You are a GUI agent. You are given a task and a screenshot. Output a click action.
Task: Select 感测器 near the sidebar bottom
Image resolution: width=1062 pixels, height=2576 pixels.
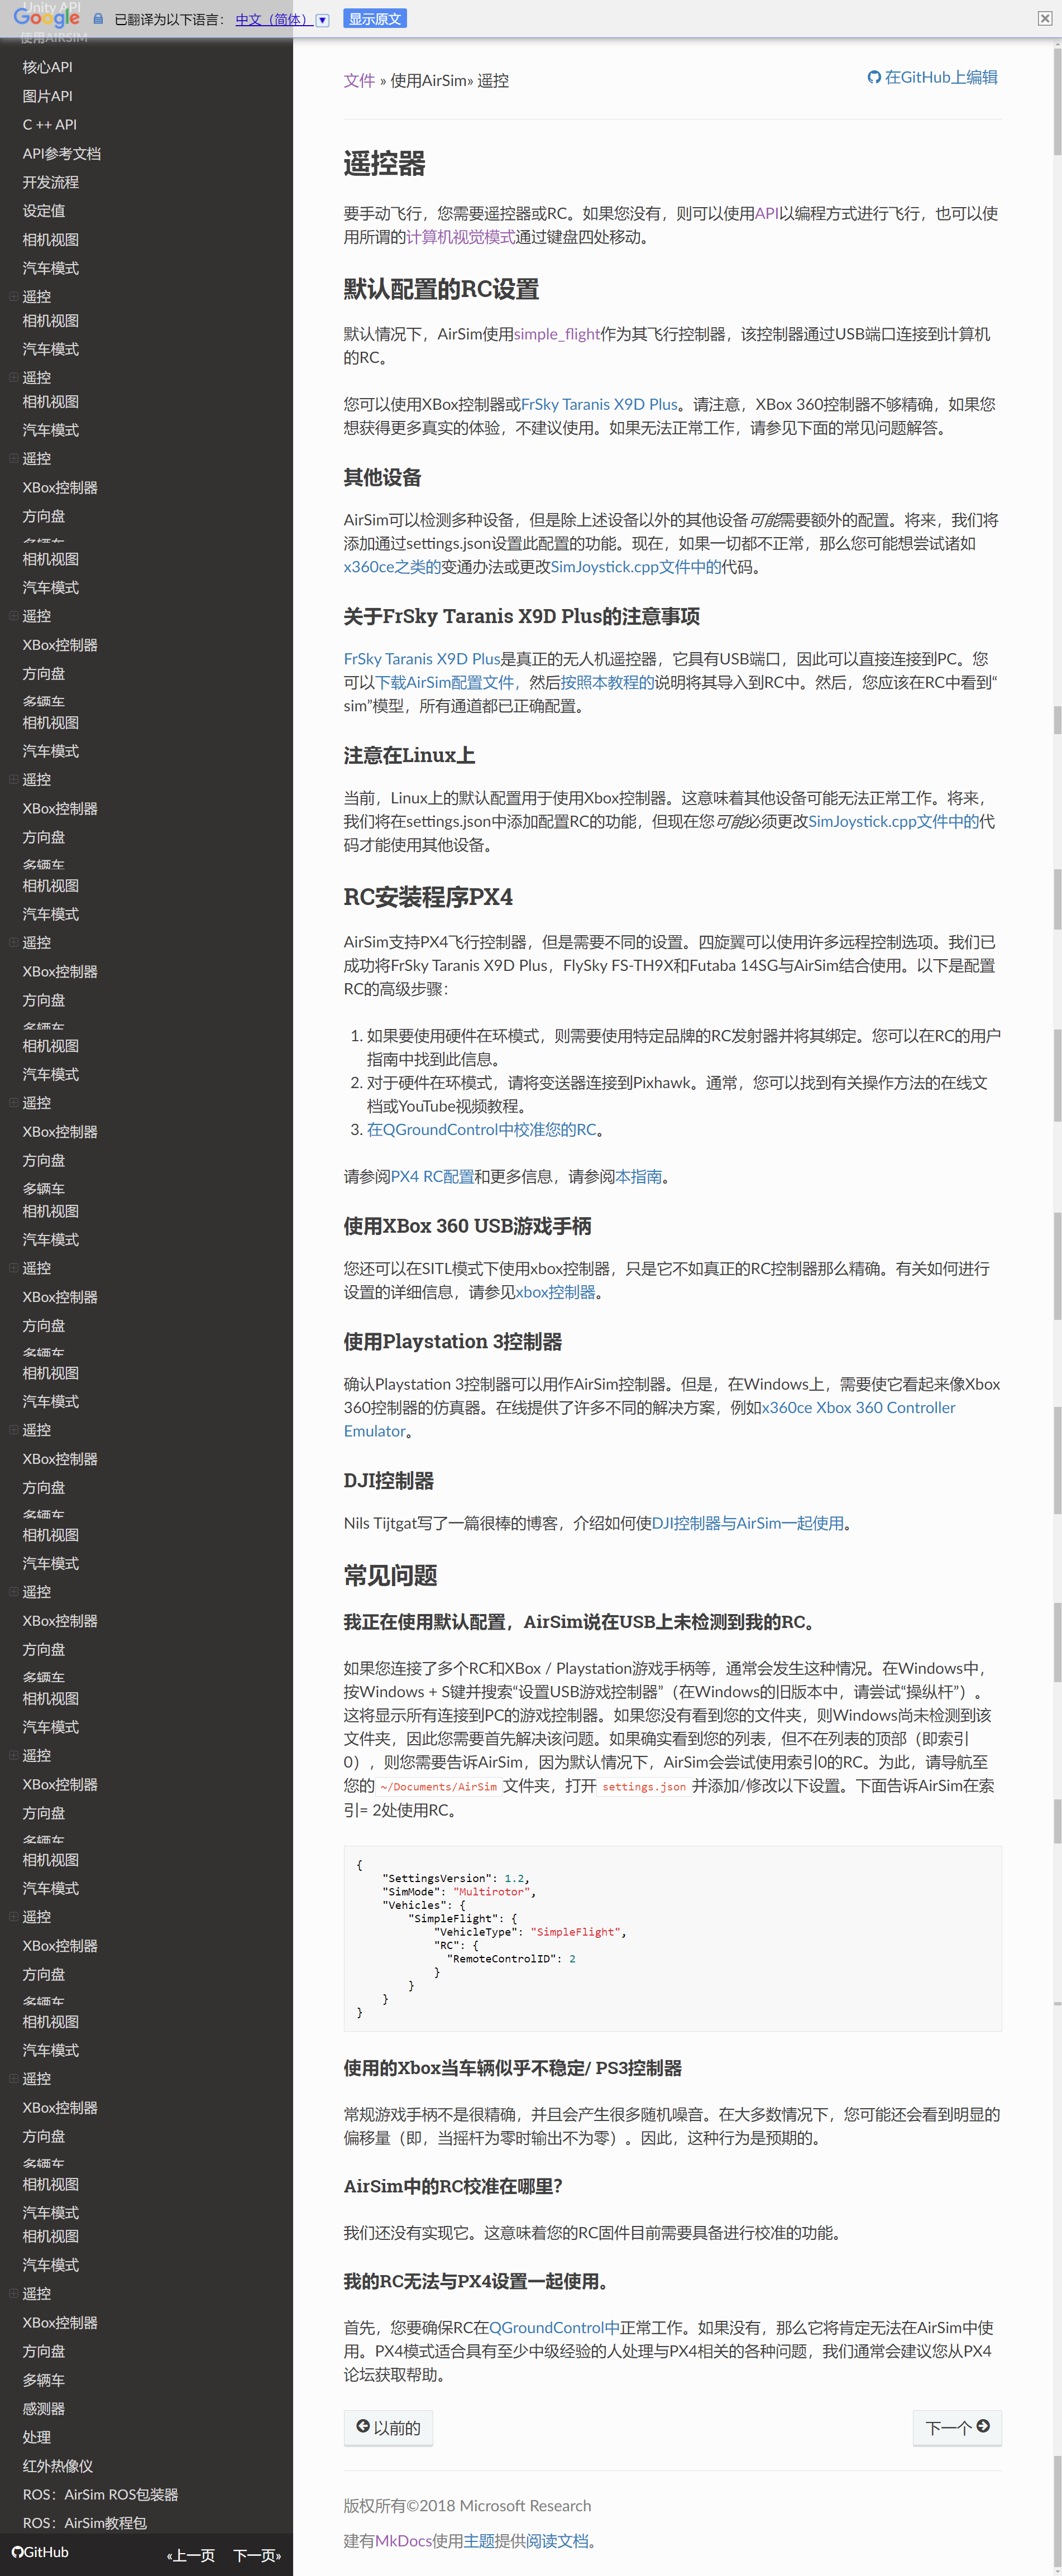click(x=44, y=2408)
